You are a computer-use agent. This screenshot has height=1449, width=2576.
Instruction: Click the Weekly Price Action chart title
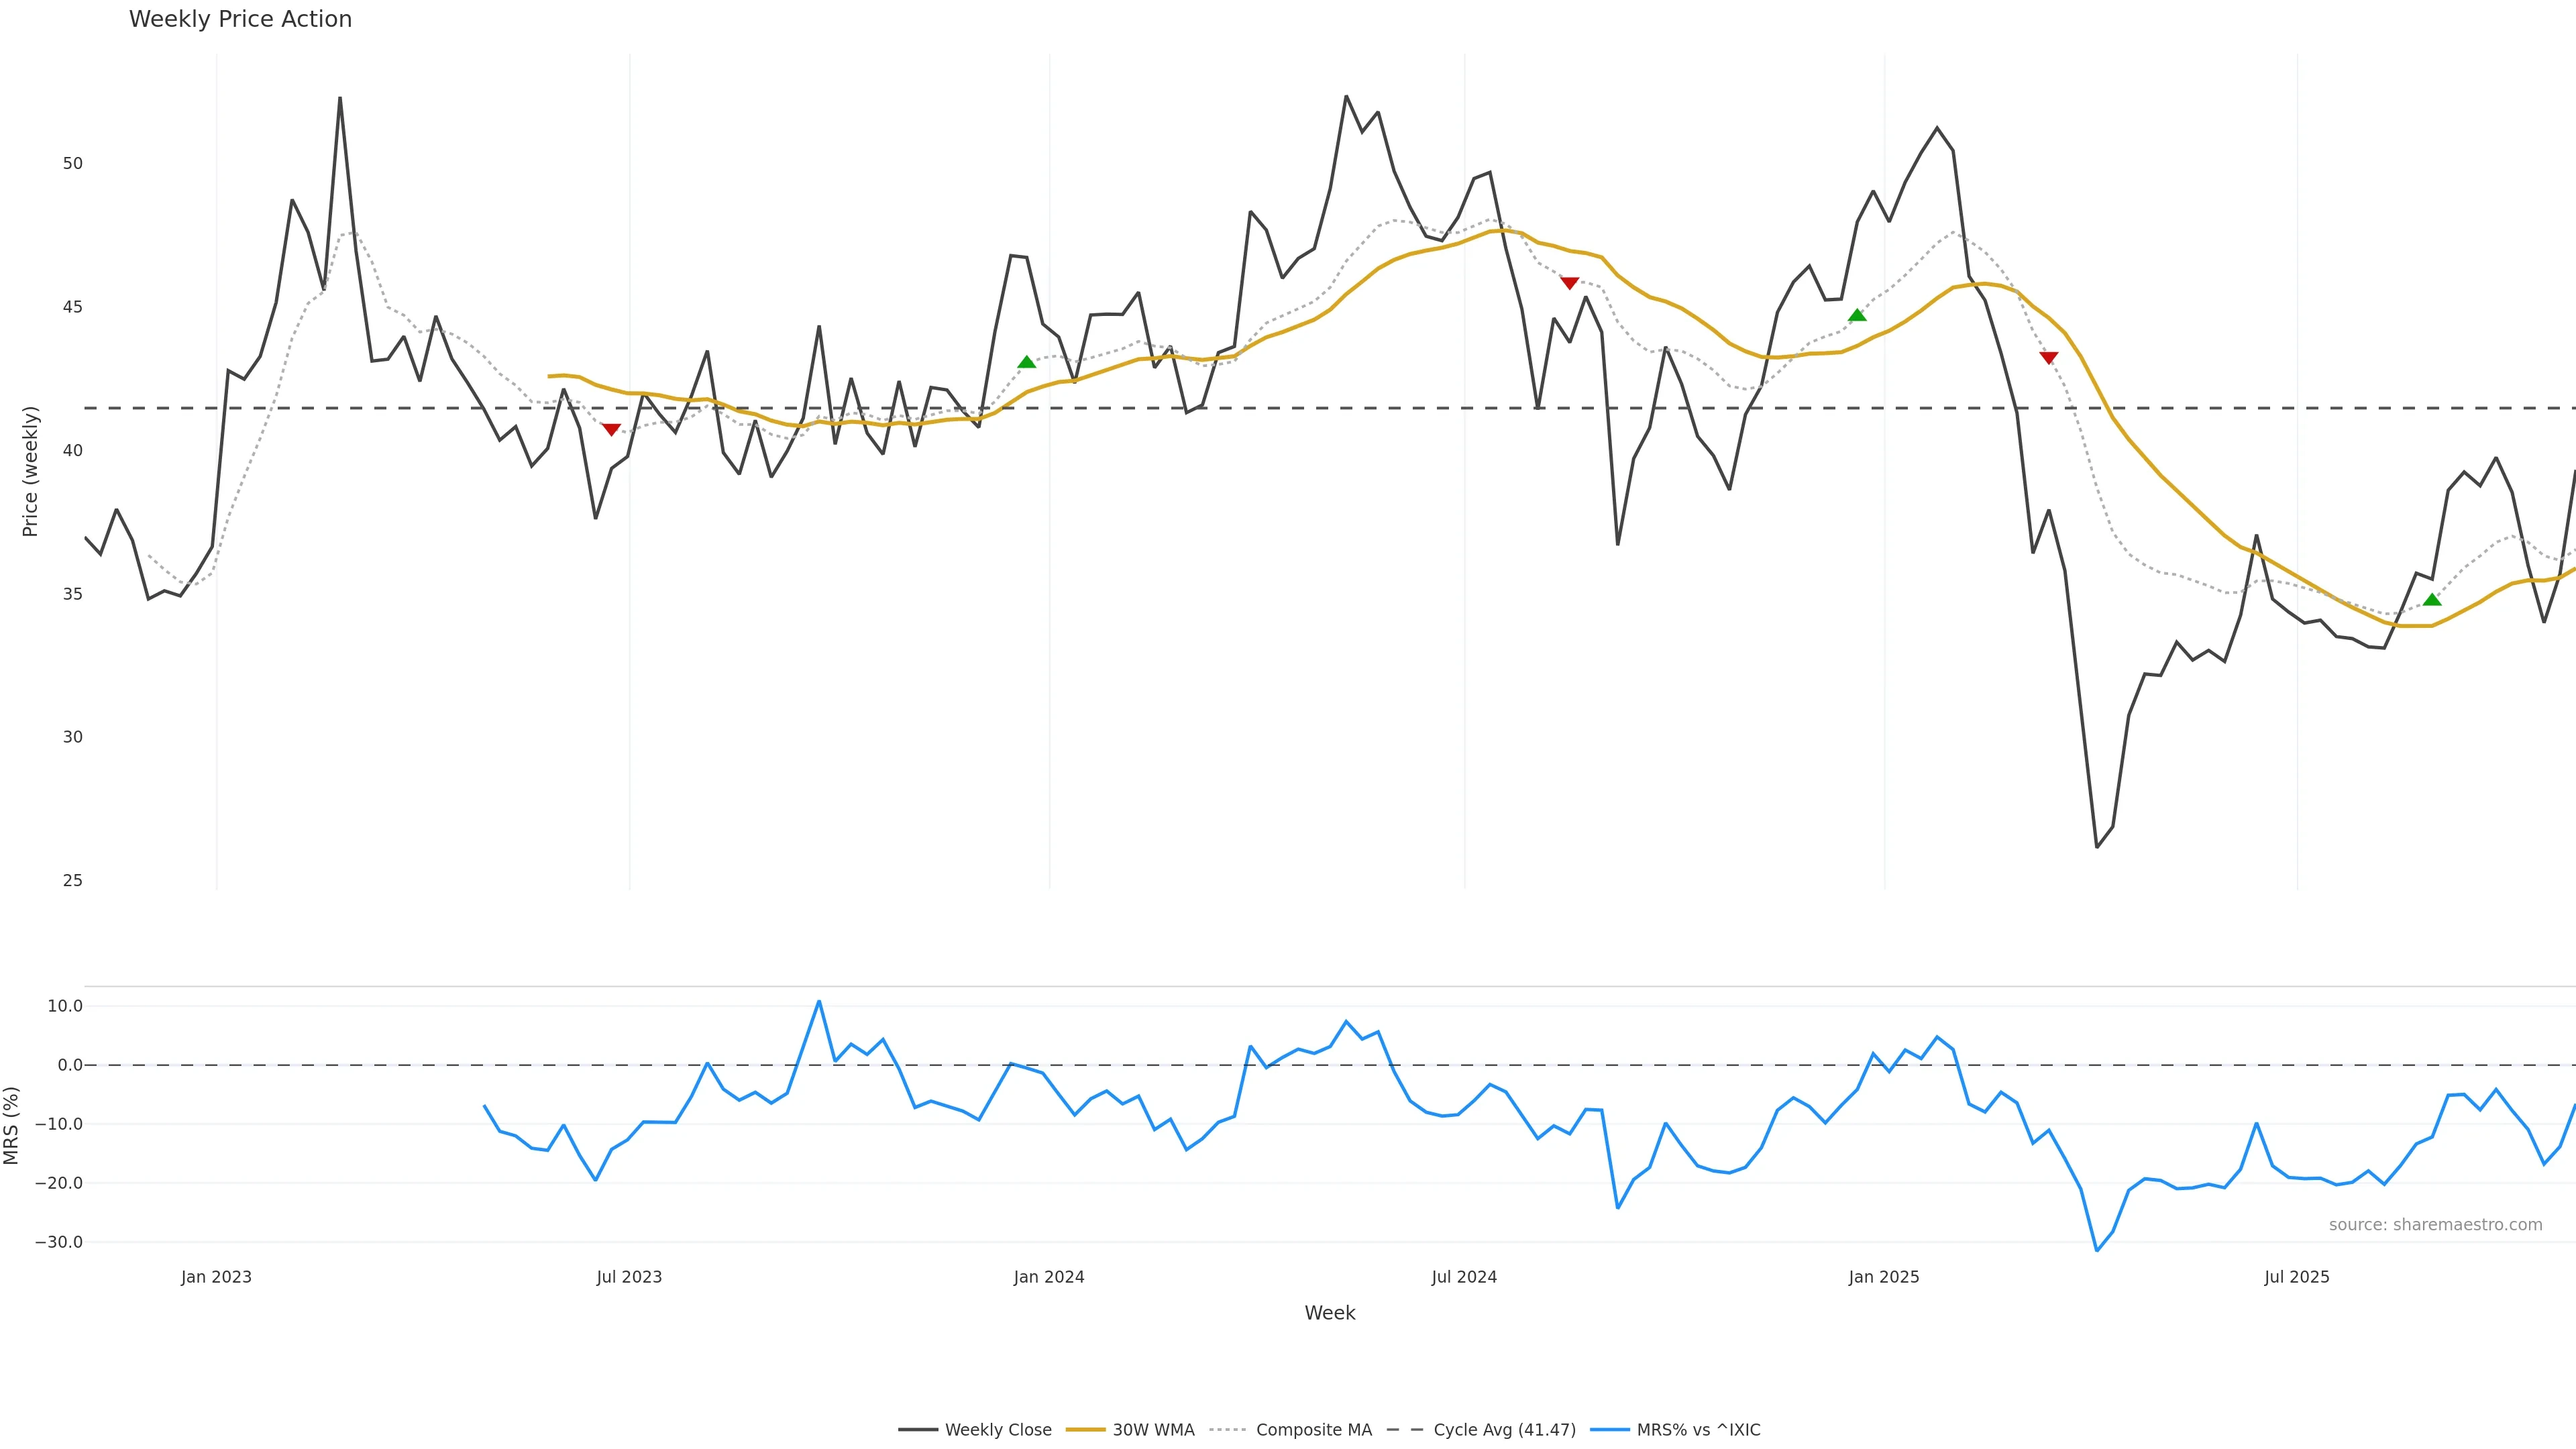(240, 19)
